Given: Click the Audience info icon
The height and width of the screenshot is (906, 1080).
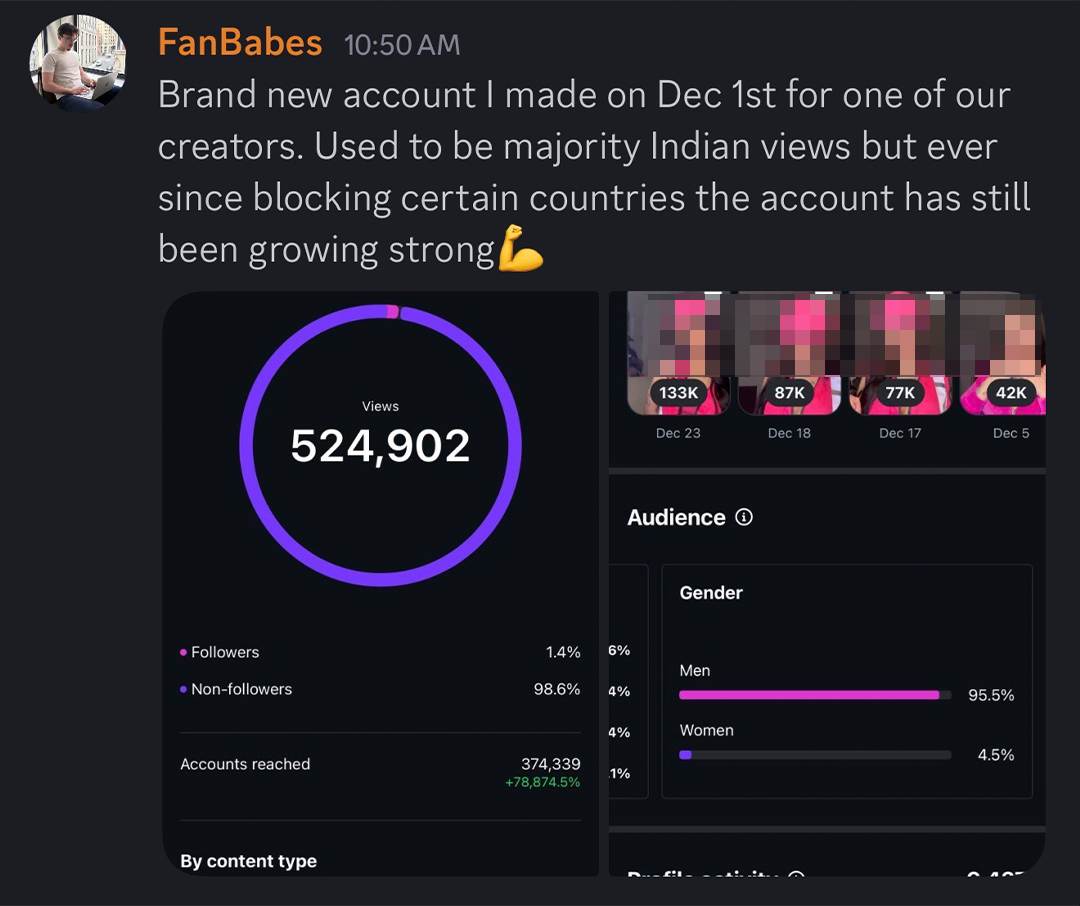Looking at the screenshot, I should point(743,517).
